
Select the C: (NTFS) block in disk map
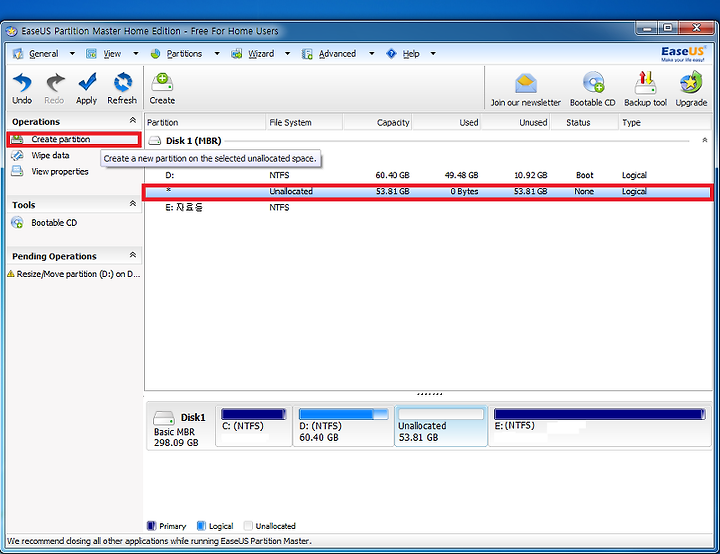(254, 426)
